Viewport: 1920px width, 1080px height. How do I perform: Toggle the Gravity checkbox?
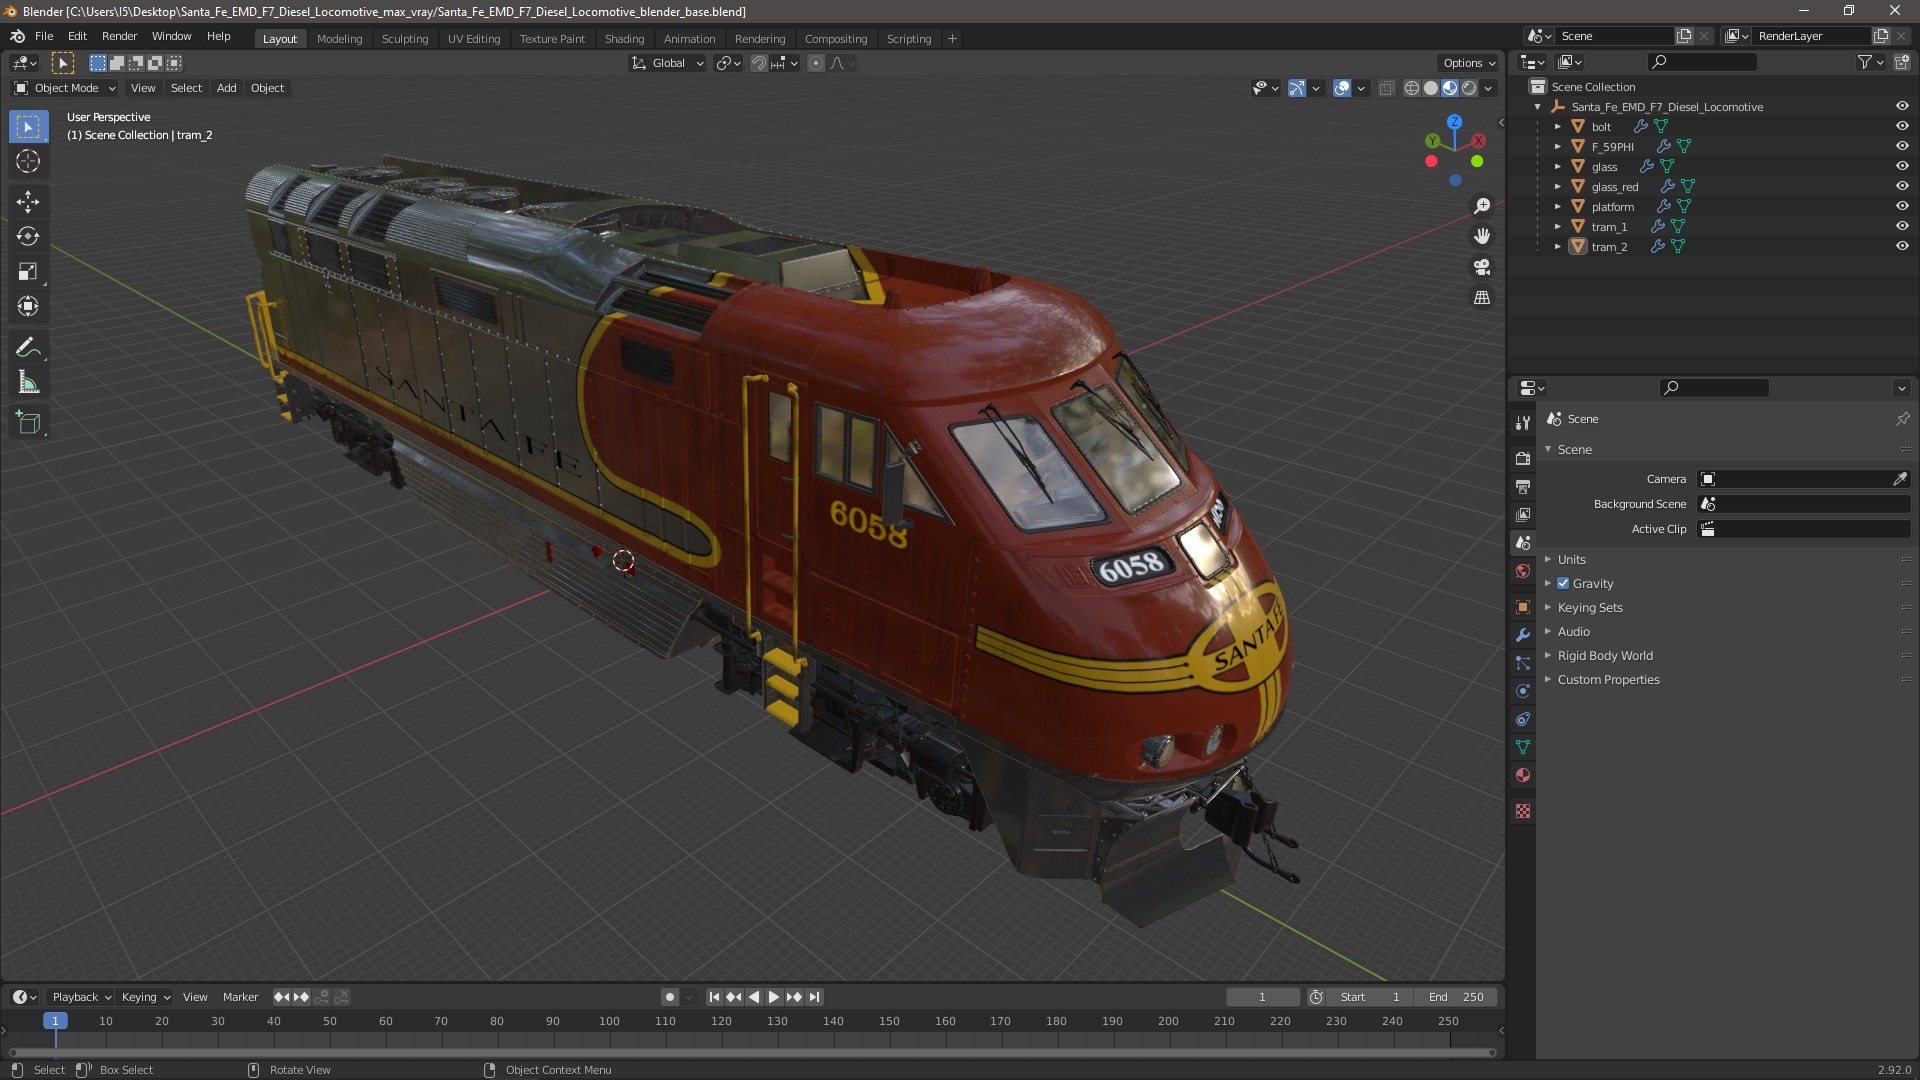click(x=1563, y=583)
